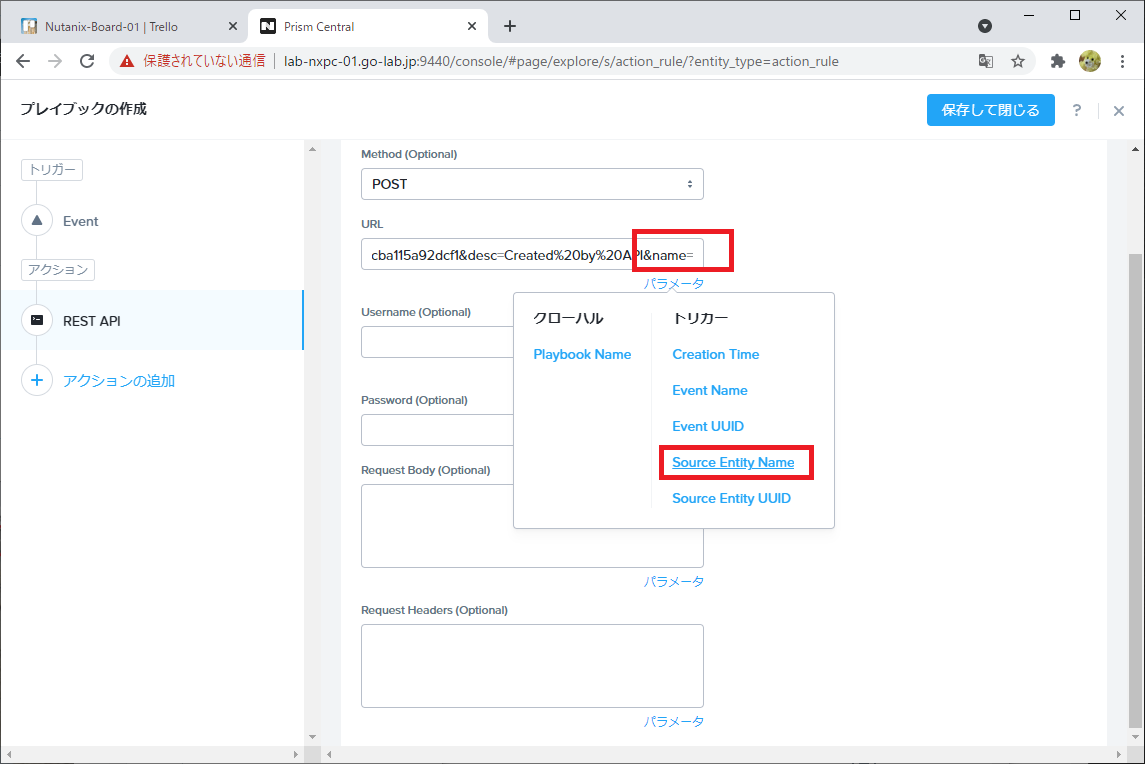Click into the Username input field
The image size is (1145, 764).
437,343
